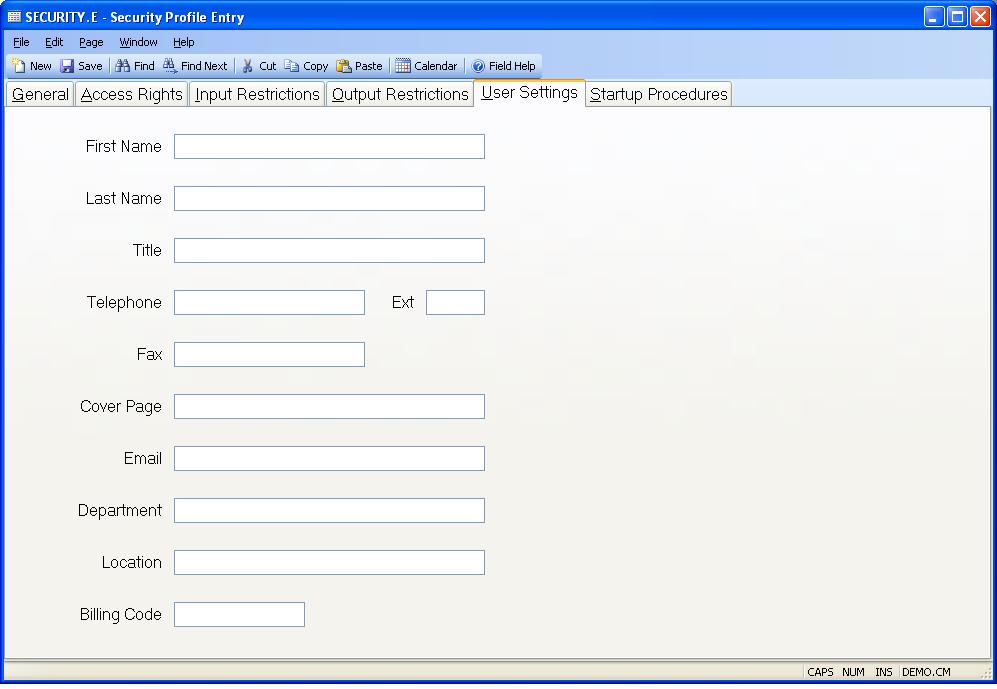
Task: Click DEMO.CM in the status bar
Action: pos(926,672)
